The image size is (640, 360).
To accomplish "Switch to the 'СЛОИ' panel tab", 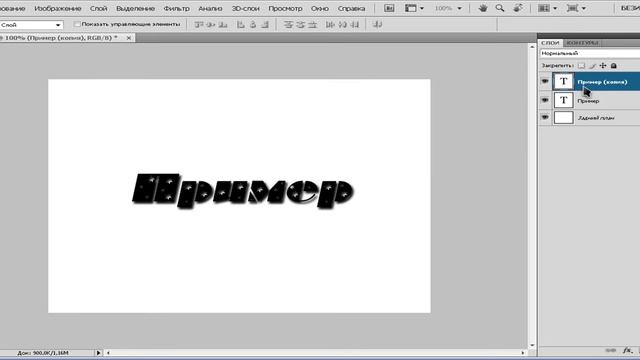I will click(x=550, y=42).
